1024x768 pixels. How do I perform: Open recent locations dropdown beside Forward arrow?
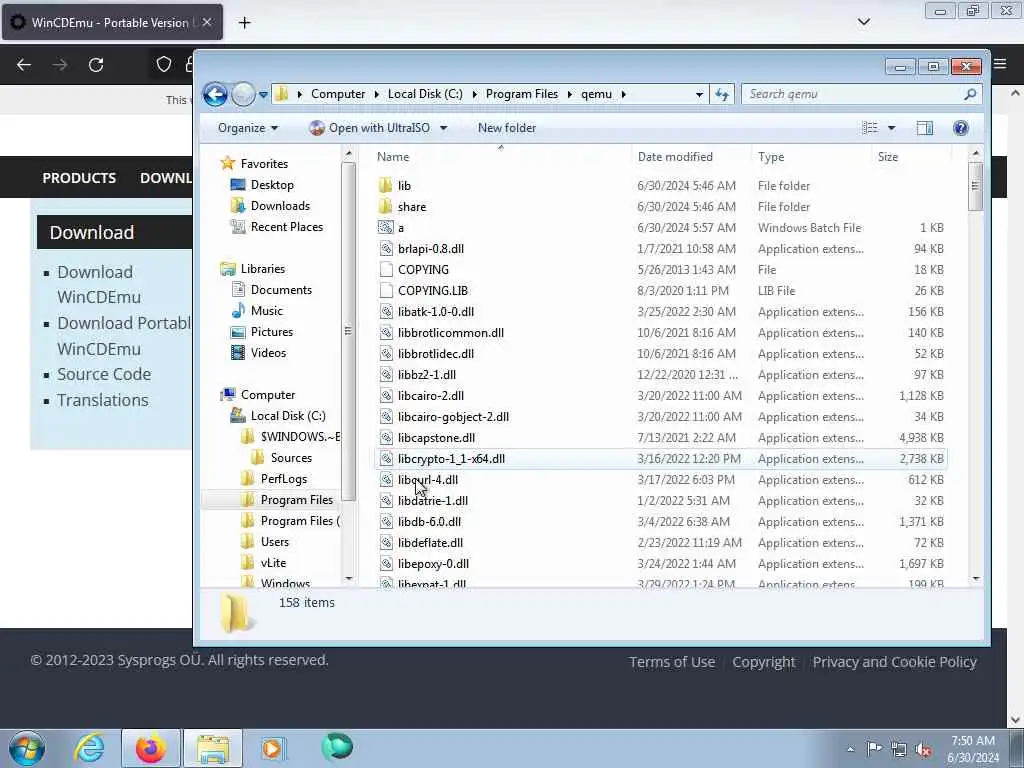(263, 95)
